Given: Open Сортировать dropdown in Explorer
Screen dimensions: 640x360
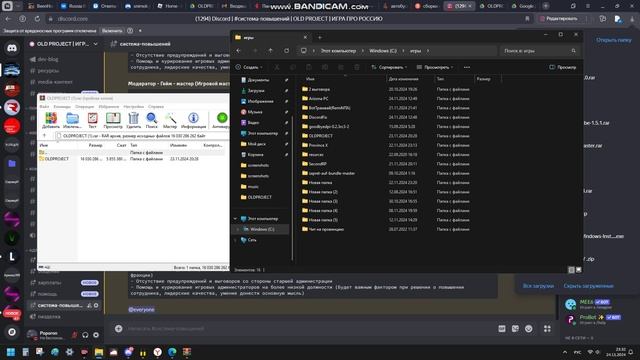Looking at the screenshot, I should [x=389, y=67].
